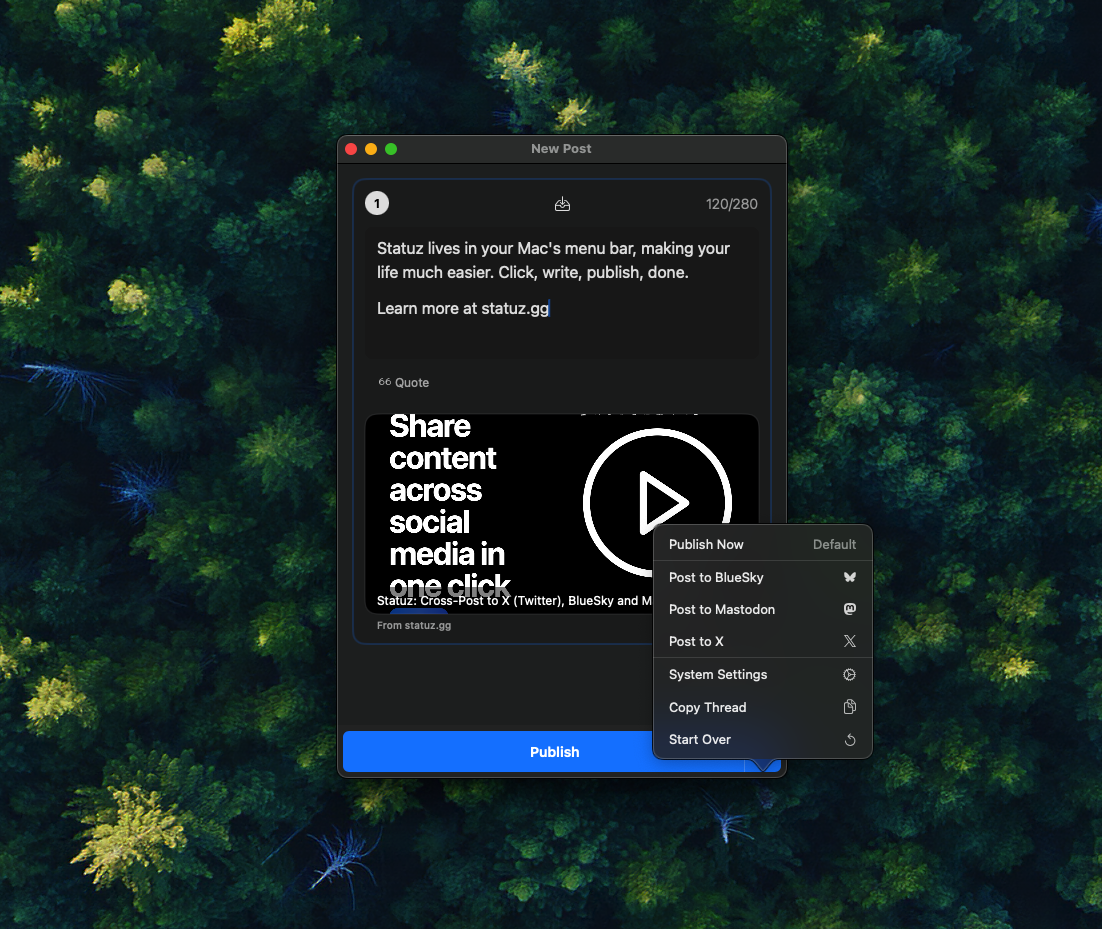Click the gear icon beside System Settings

849,674
